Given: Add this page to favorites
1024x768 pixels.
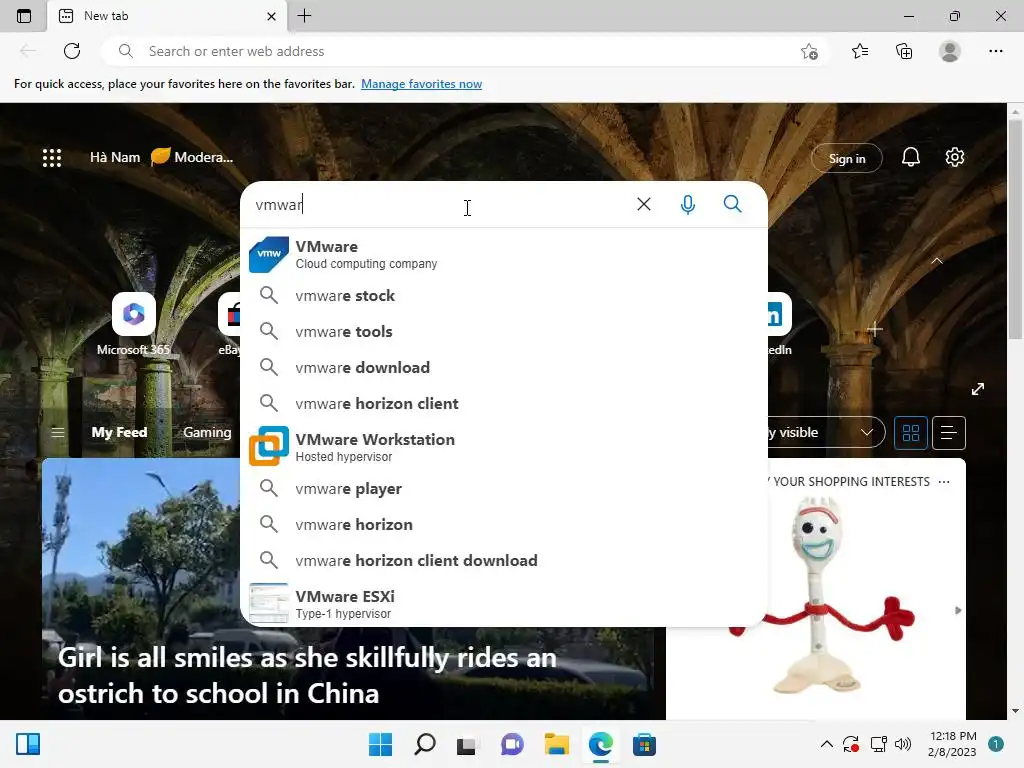Looking at the screenshot, I should (x=809, y=51).
